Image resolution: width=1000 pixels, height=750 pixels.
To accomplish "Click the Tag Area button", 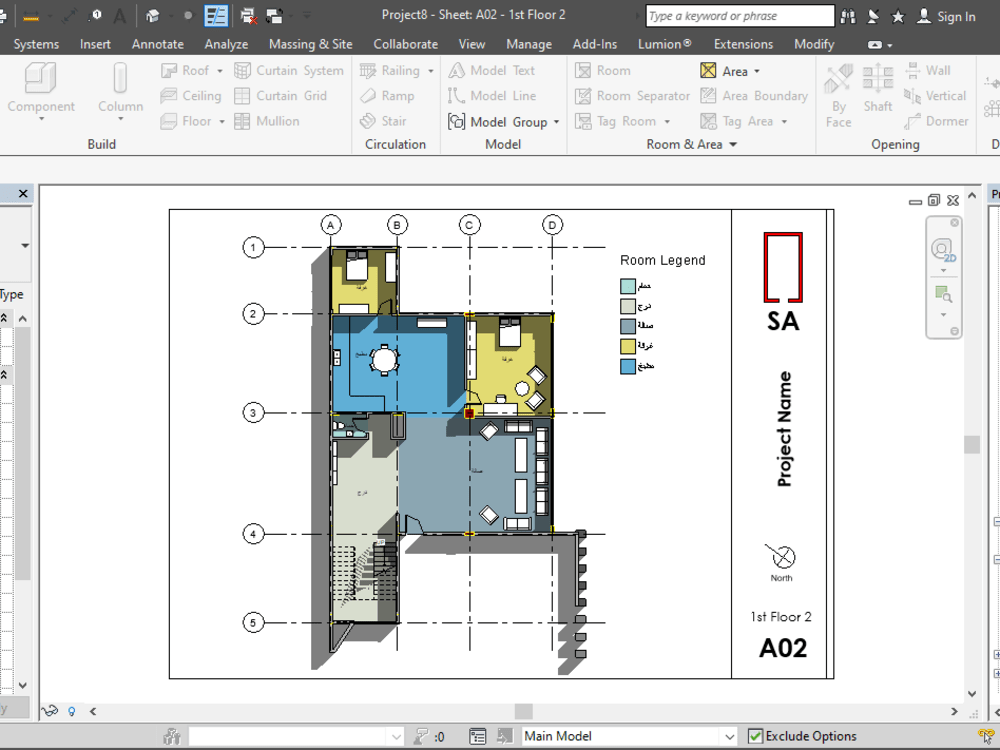I will [737, 121].
